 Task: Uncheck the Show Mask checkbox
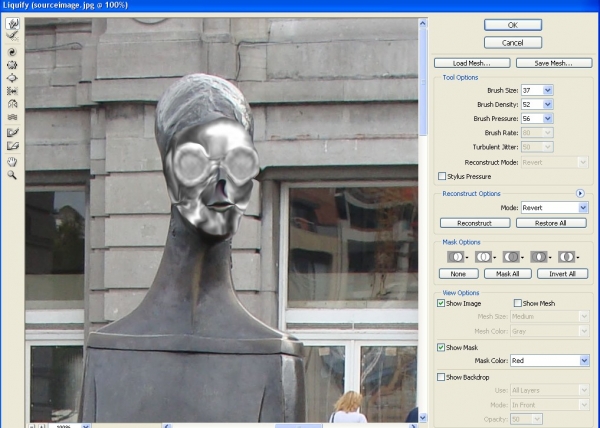[x=441, y=347]
